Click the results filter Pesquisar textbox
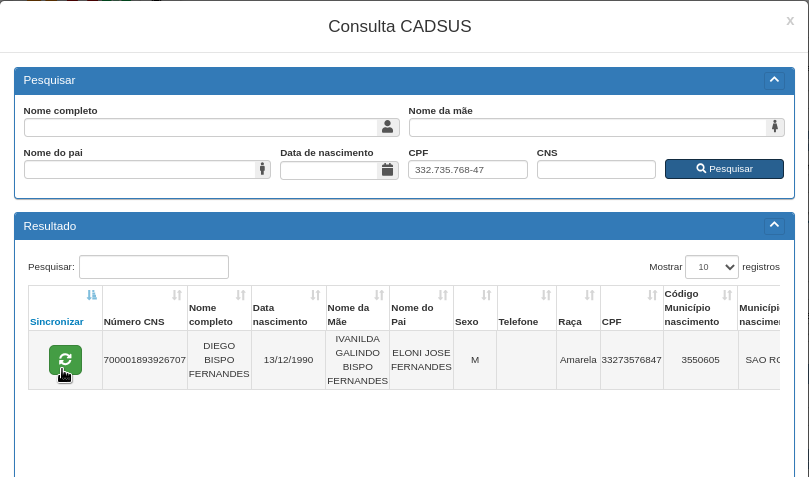Screen dimensions: 809x477 pos(153,267)
